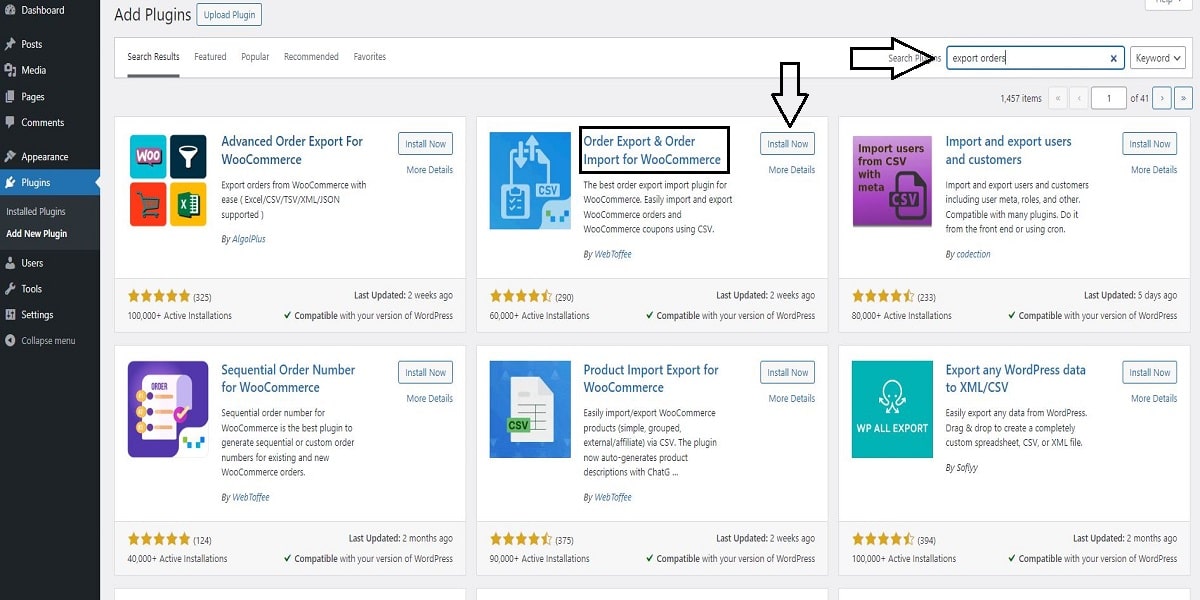Screen dimensions: 1200x600
Task: Click the Appearance brush icon
Action: (10, 157)
